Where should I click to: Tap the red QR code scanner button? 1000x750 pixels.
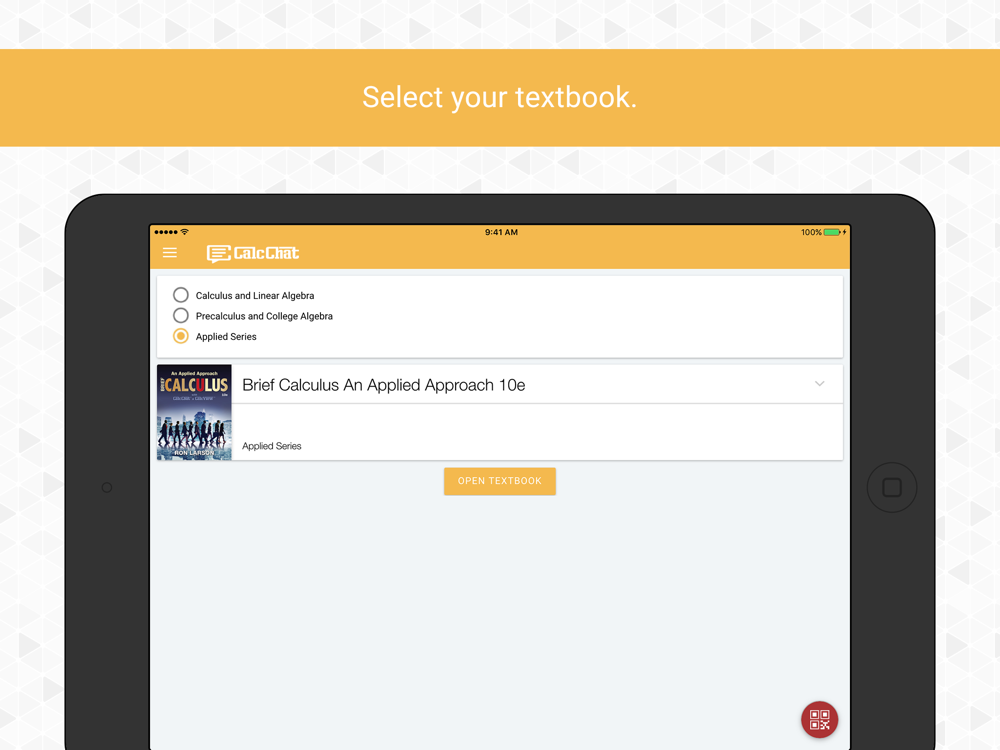click(820, 719)
